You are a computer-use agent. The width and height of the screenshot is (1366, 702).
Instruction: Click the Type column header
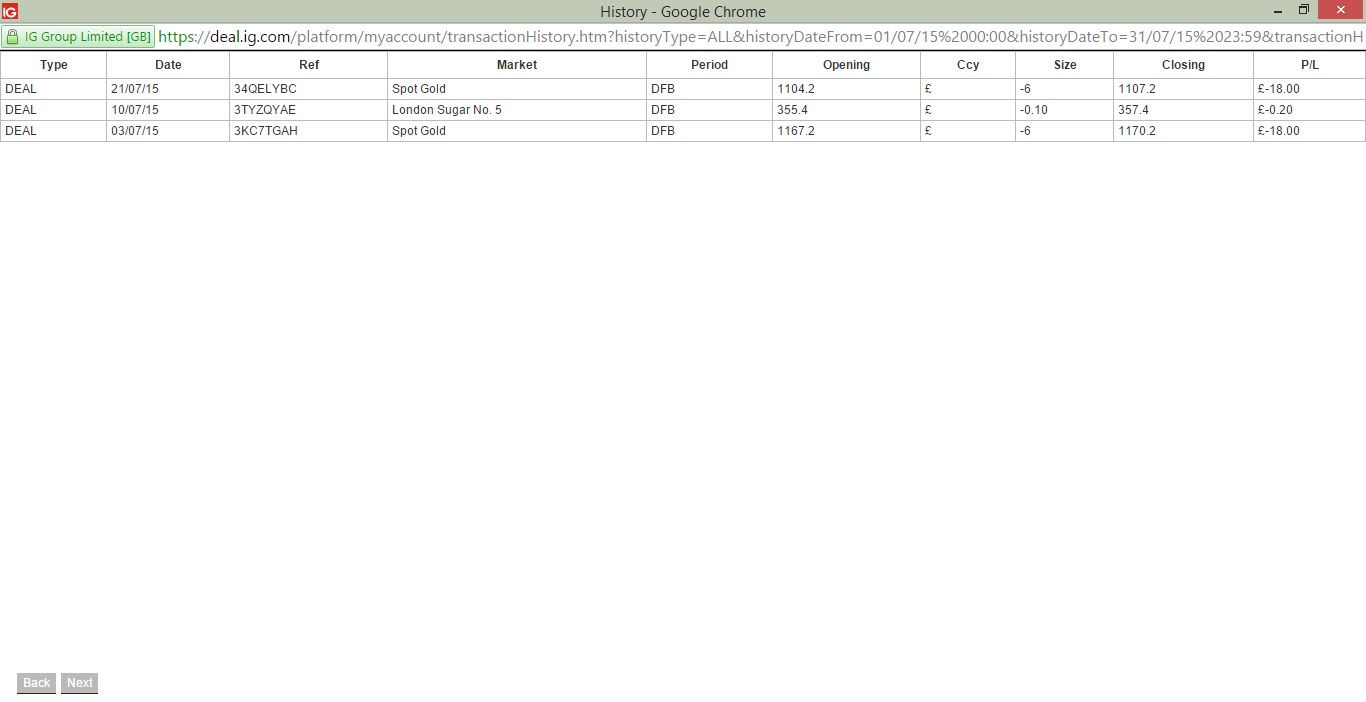pos(54,65)
